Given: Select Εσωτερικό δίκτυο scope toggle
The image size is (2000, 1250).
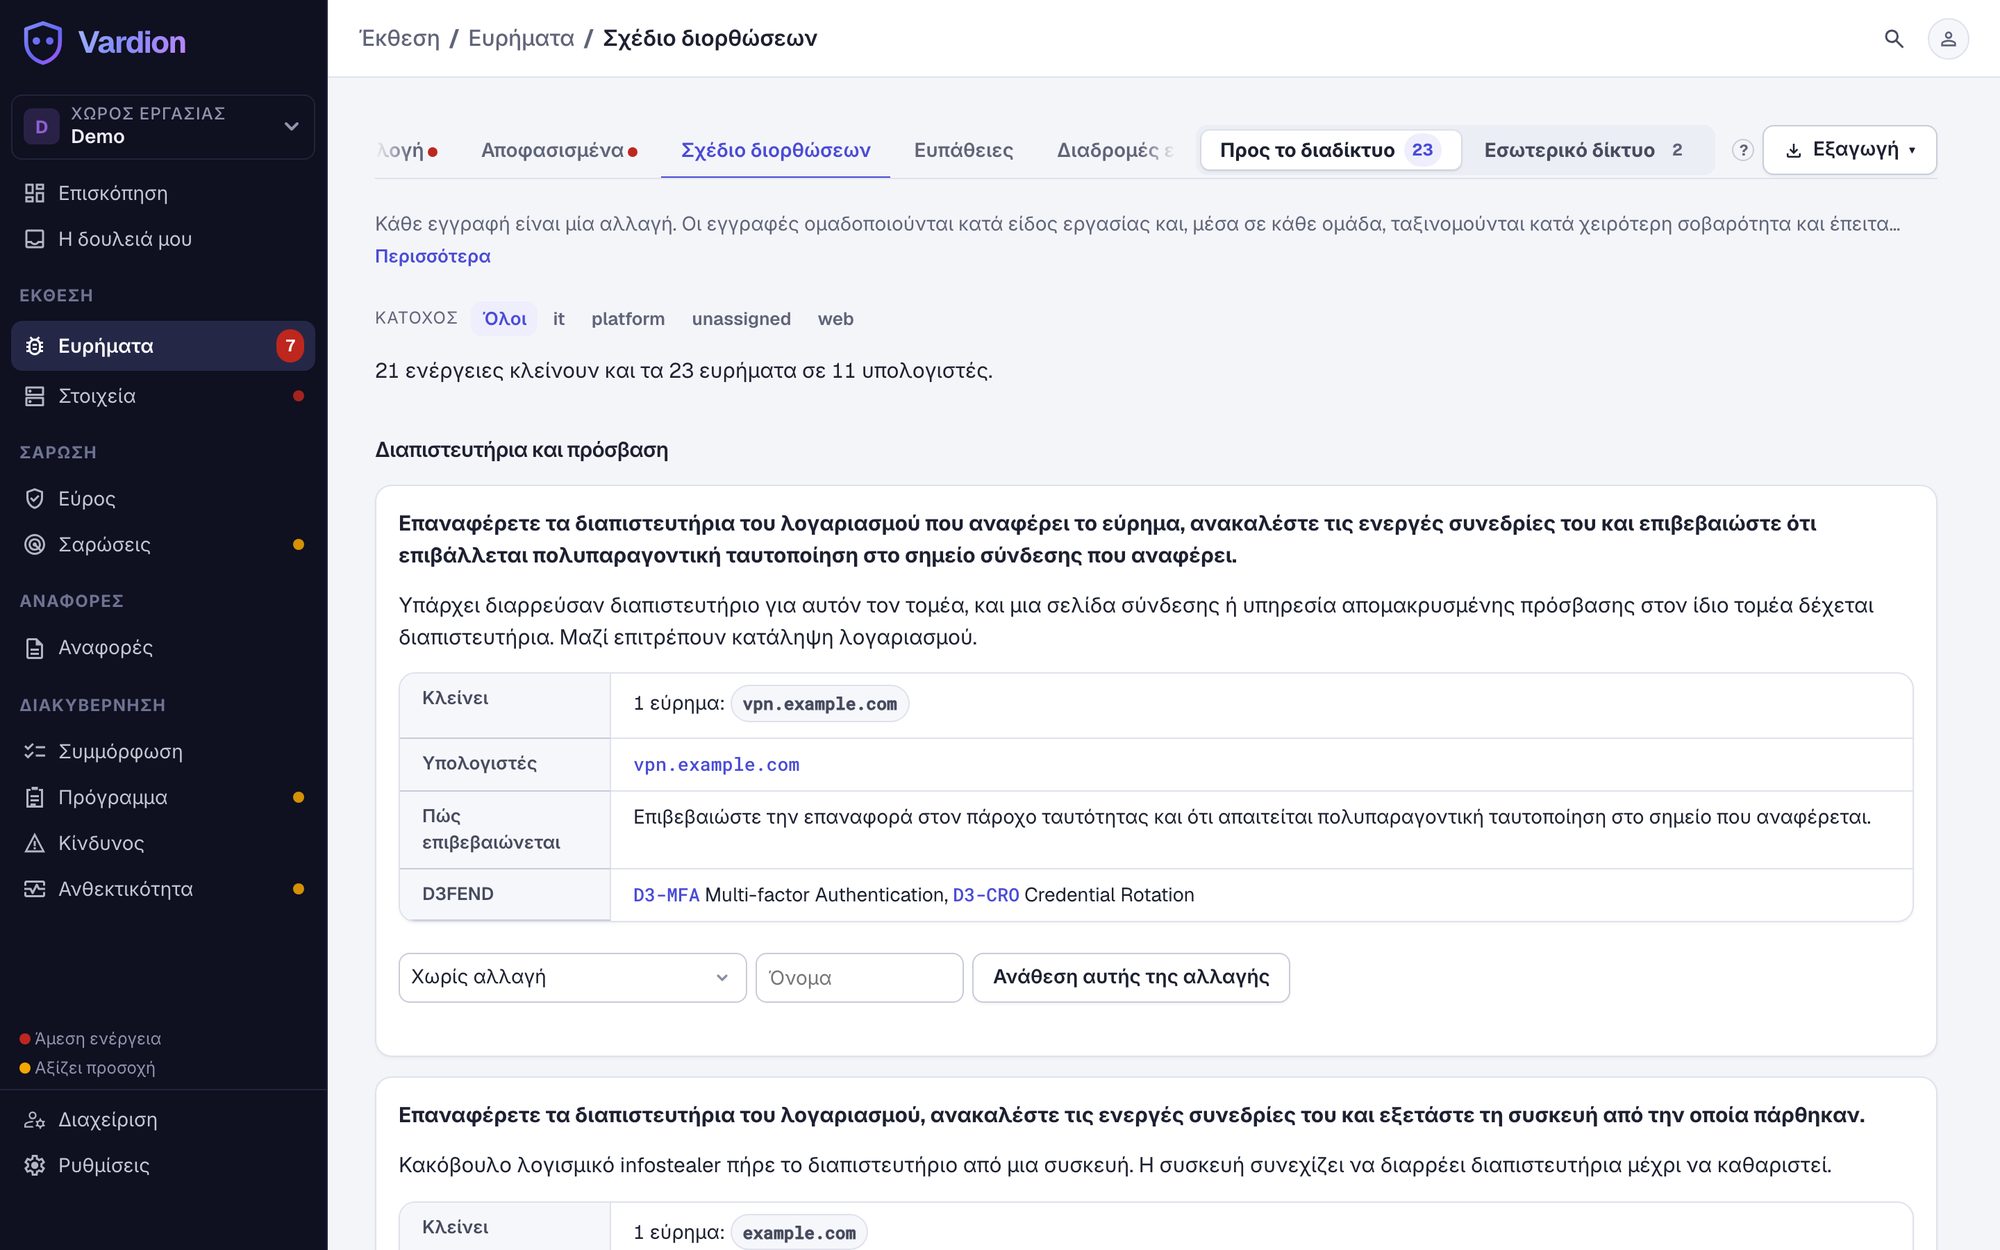Looking at the screenshot, I should pos(1584,150).
